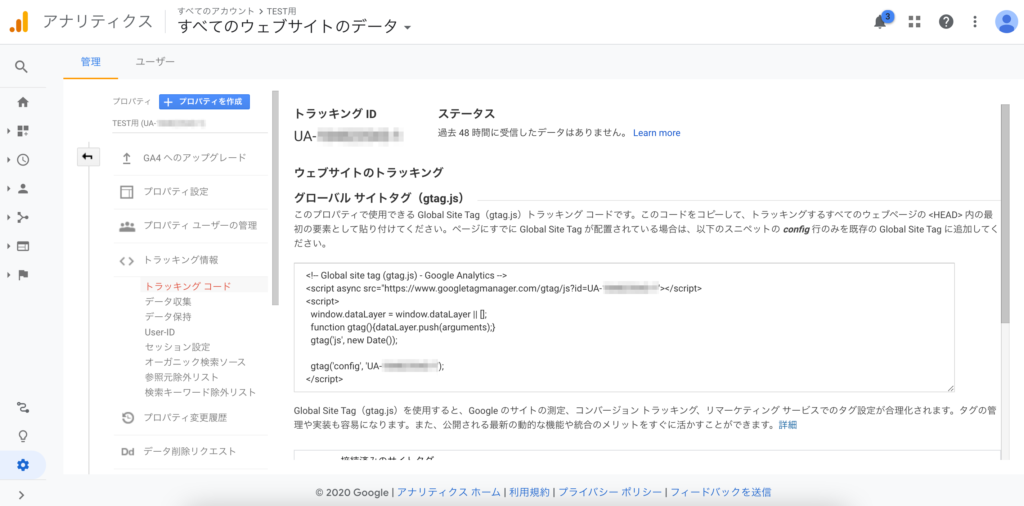Open the Audience person icon
Viewport: 1024px width, 506px height.
pos(23,189)
